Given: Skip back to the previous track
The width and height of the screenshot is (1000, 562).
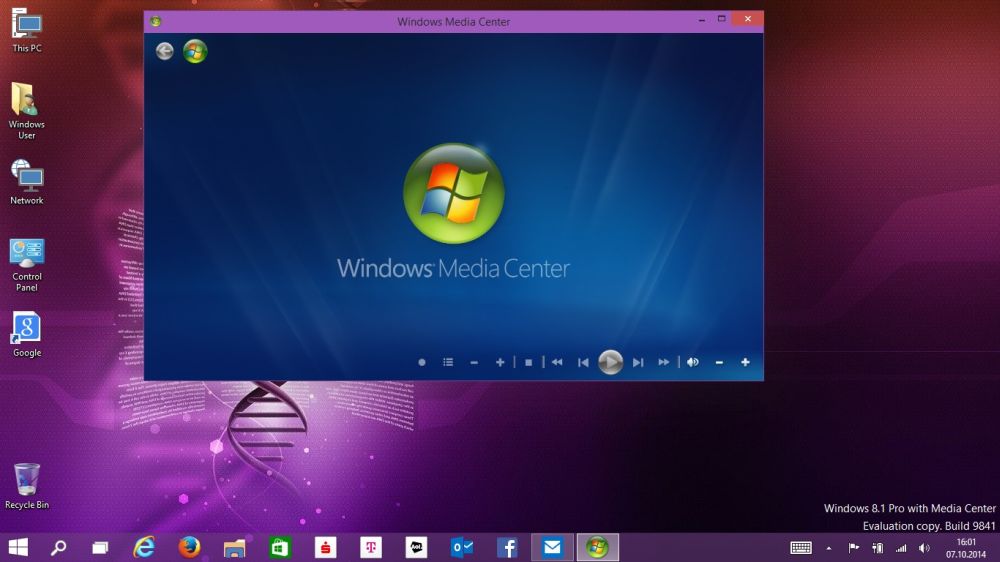Looking at the screenshot, I should (583, 362).
